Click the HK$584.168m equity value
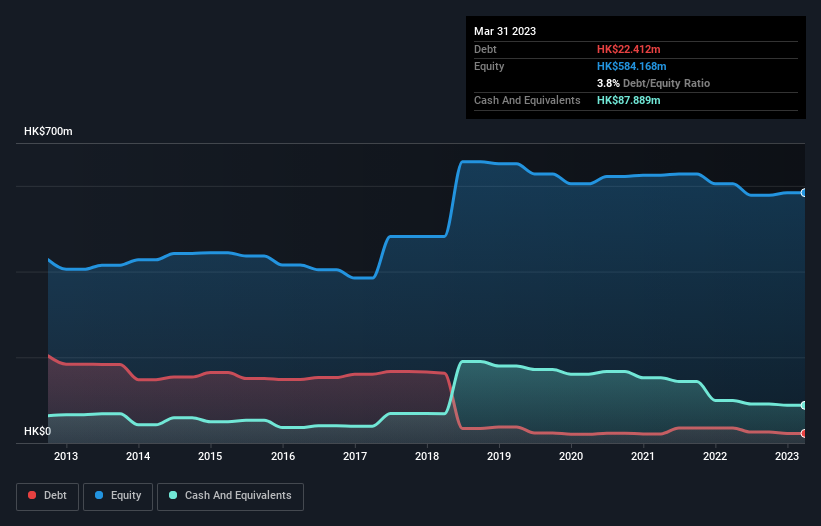This screenshot has width=821, height=526. tap(631, 66)
